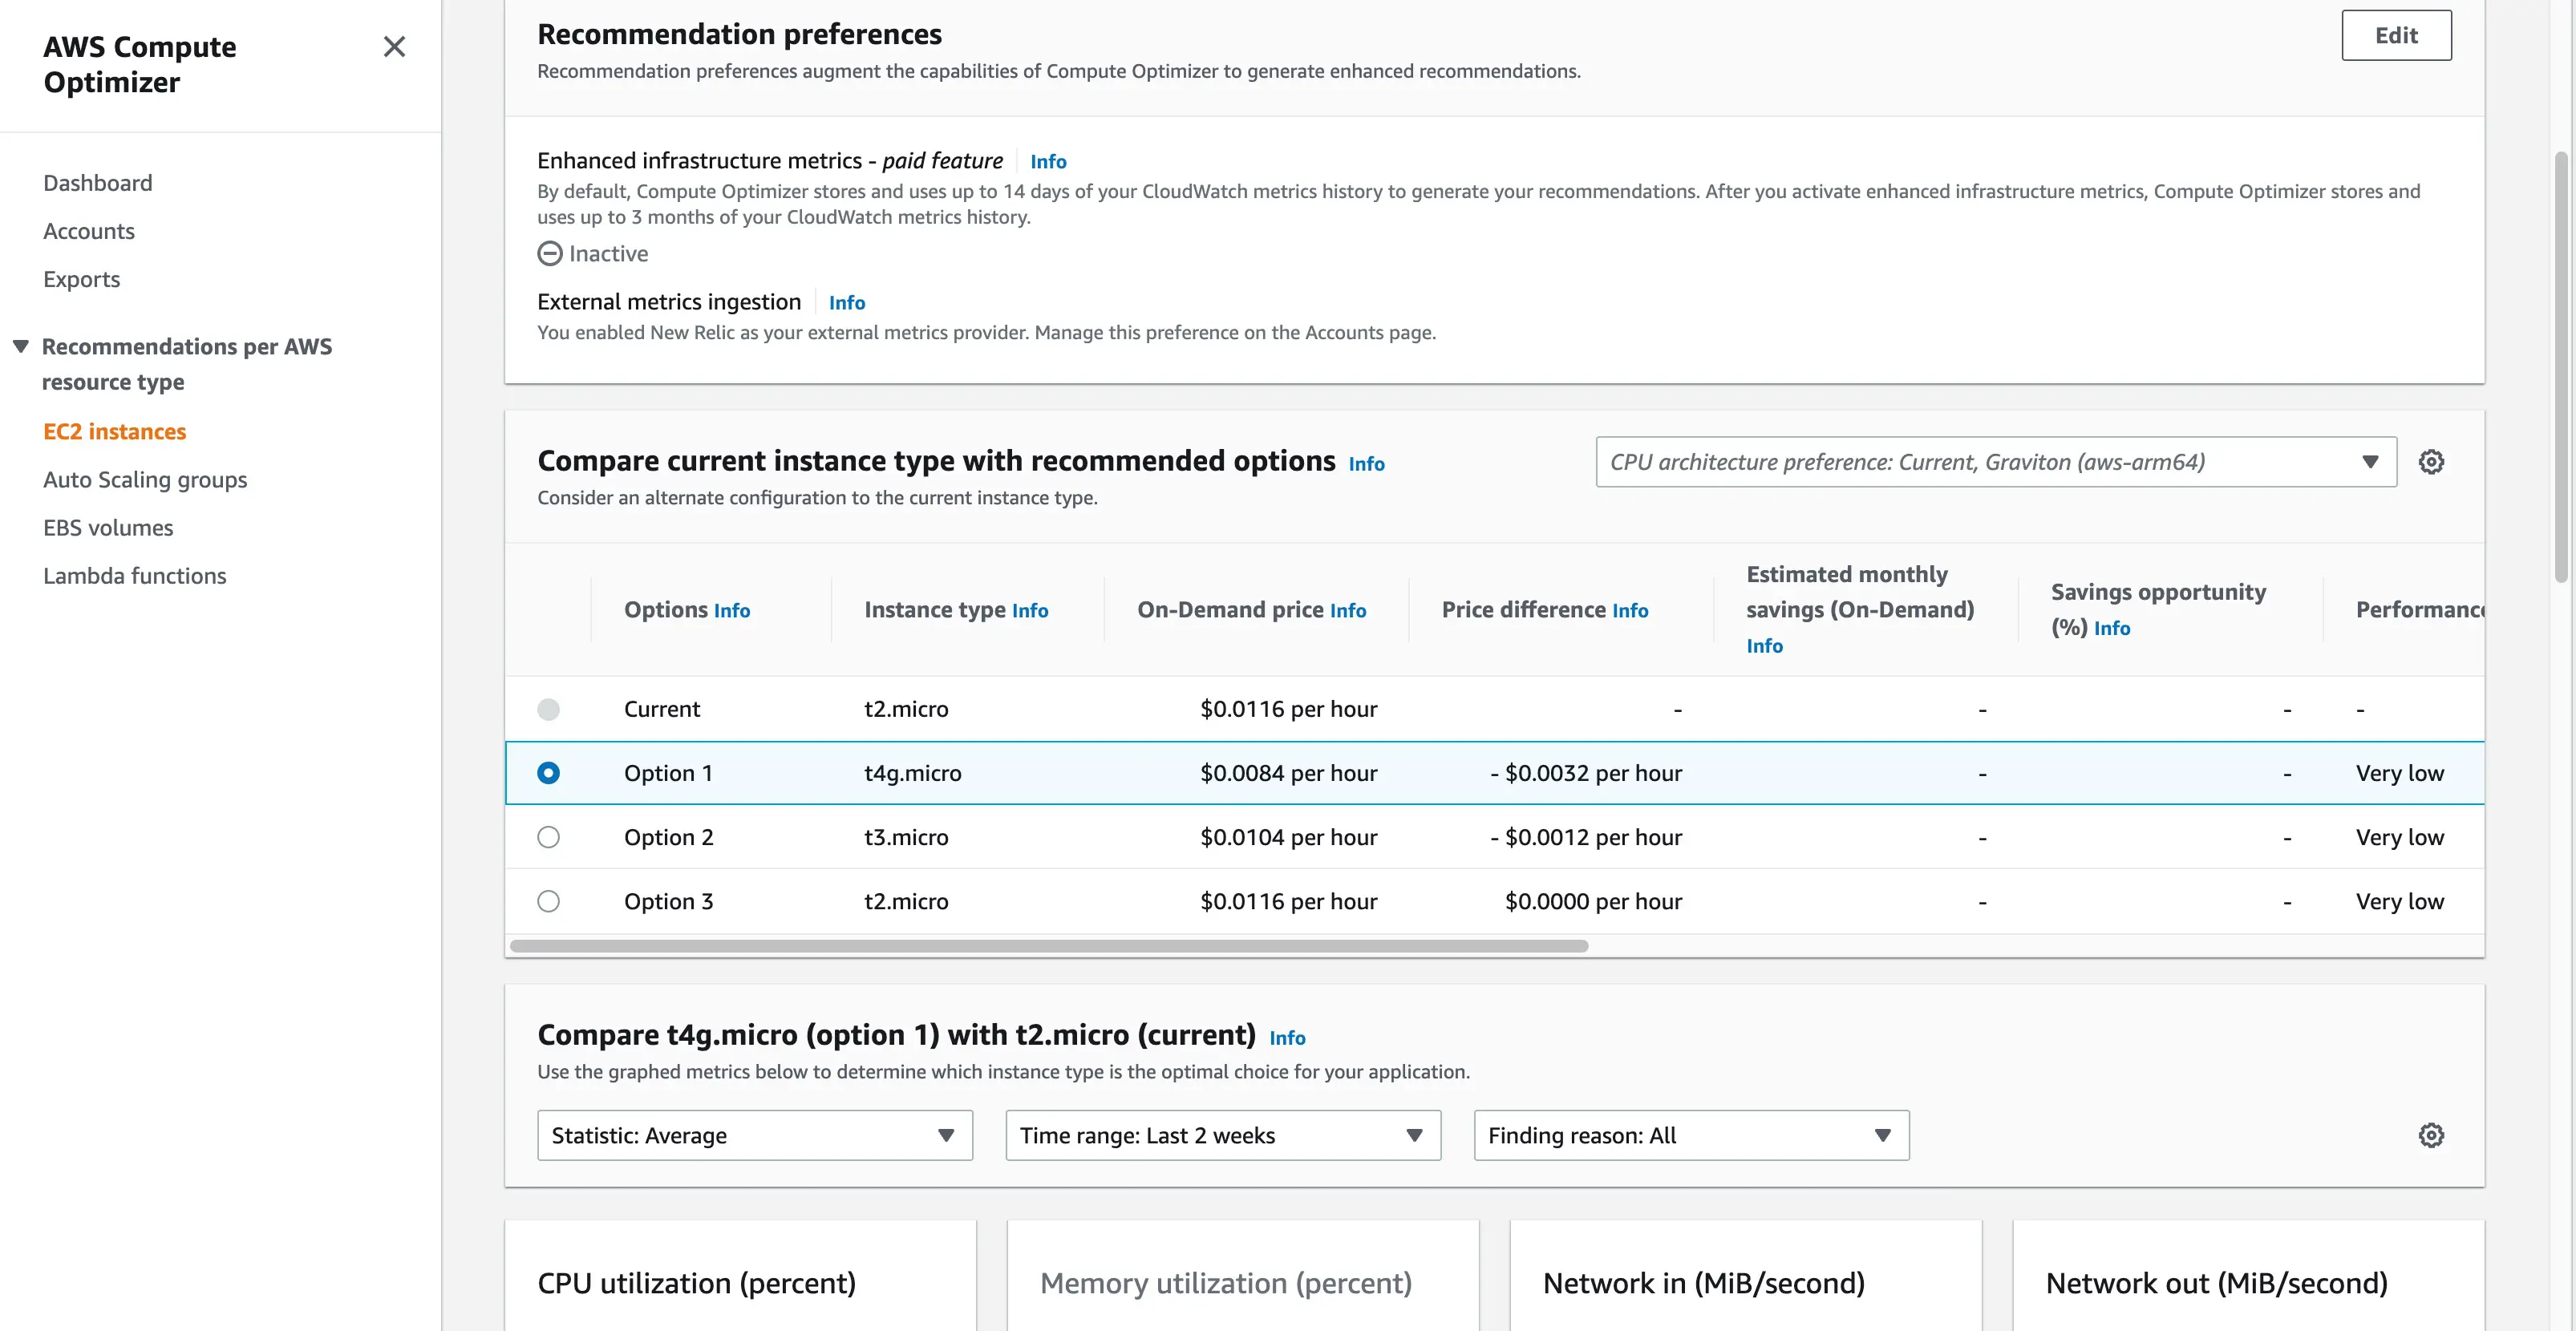The image size is (2576, 1331).
Task: Open the Statistic Average dropdown
Action: click(x=753, y=1135)
